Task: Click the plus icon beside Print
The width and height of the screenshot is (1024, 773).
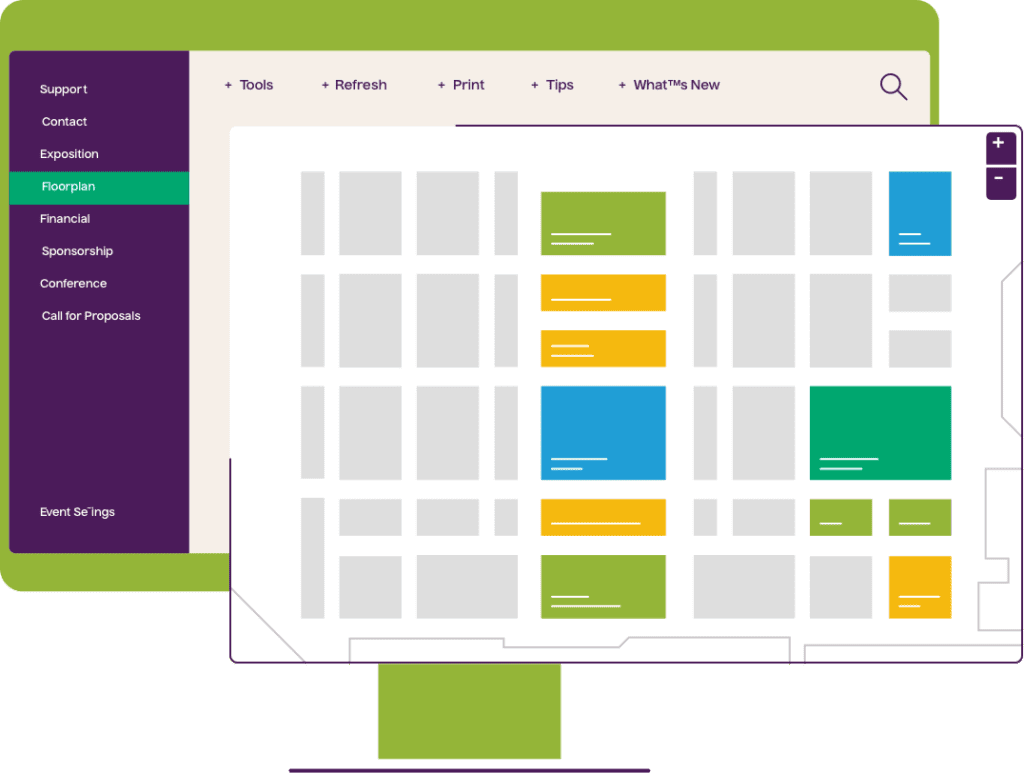Action: (x=441, y=86)
